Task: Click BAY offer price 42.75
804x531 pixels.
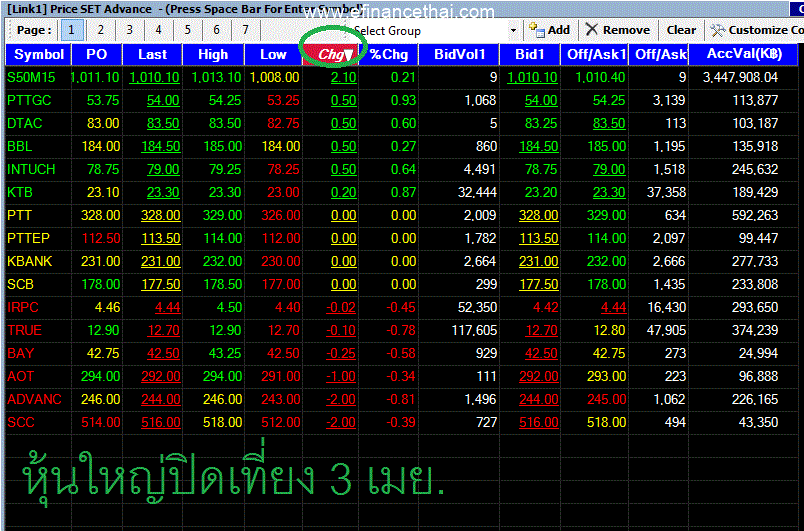Action: click(609, 354)
